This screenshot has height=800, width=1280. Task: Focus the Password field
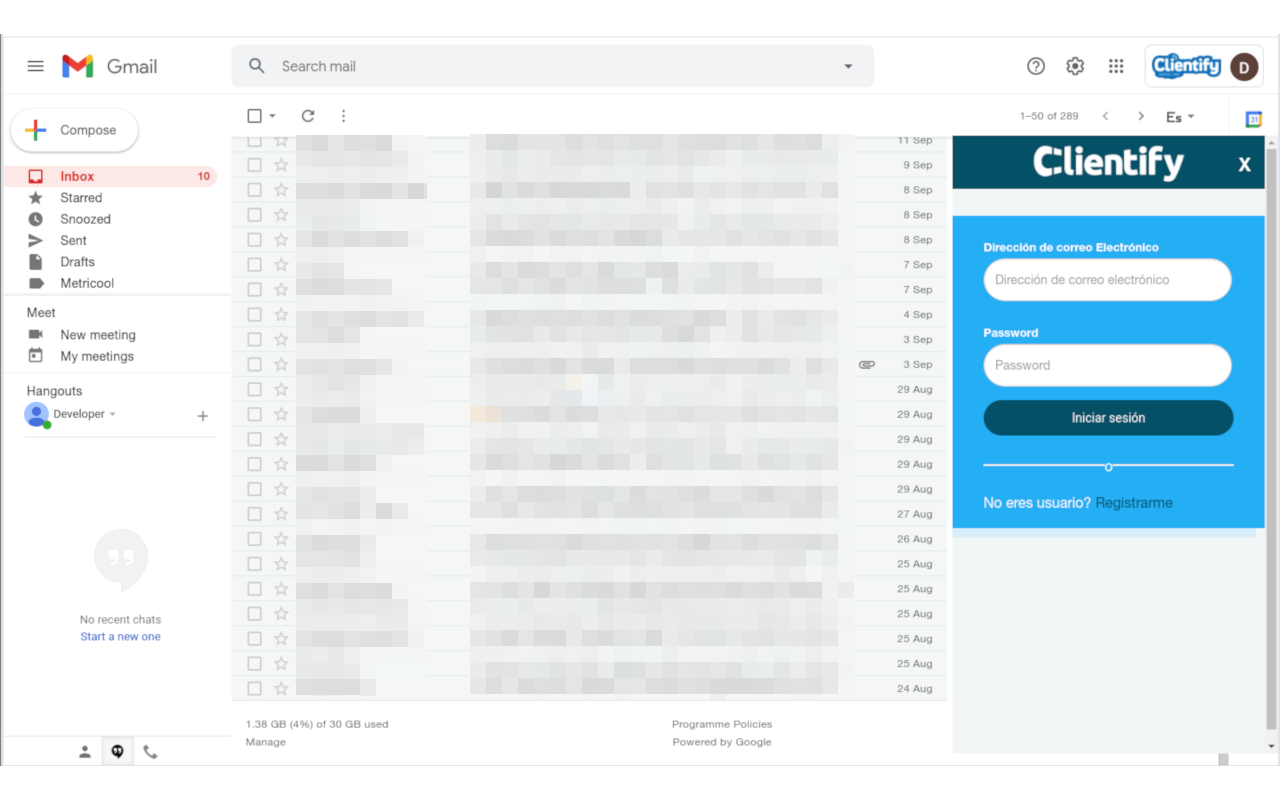(x=1107, y=365)
